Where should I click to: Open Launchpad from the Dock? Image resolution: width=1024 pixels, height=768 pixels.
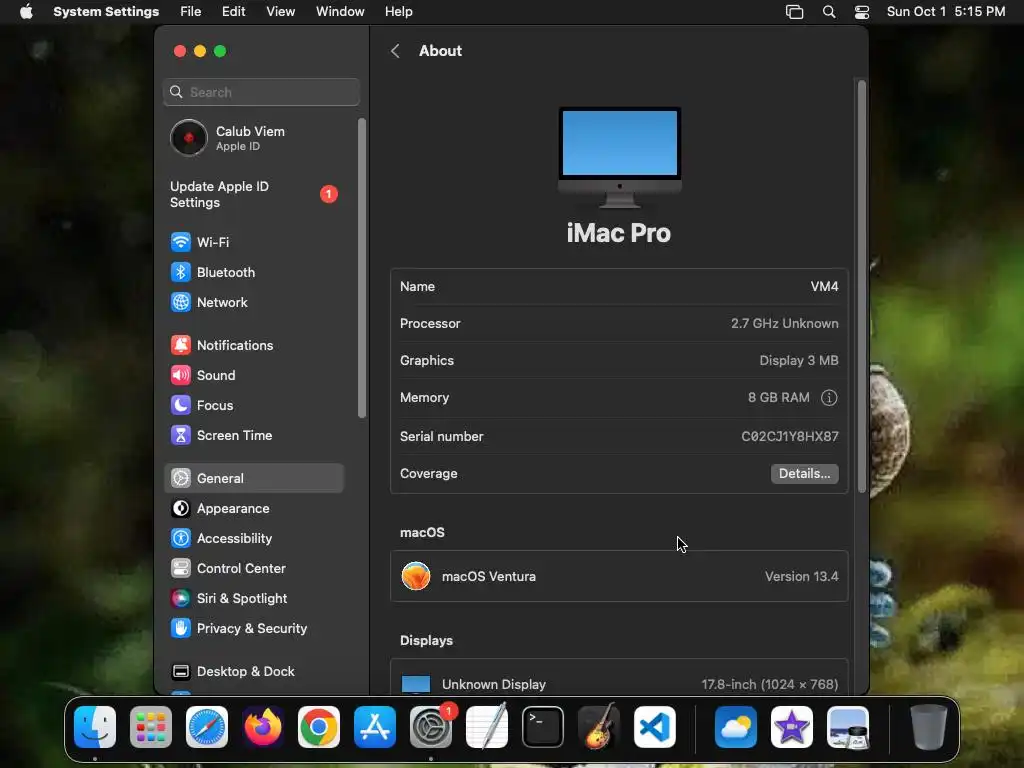[x=151, y=727]
